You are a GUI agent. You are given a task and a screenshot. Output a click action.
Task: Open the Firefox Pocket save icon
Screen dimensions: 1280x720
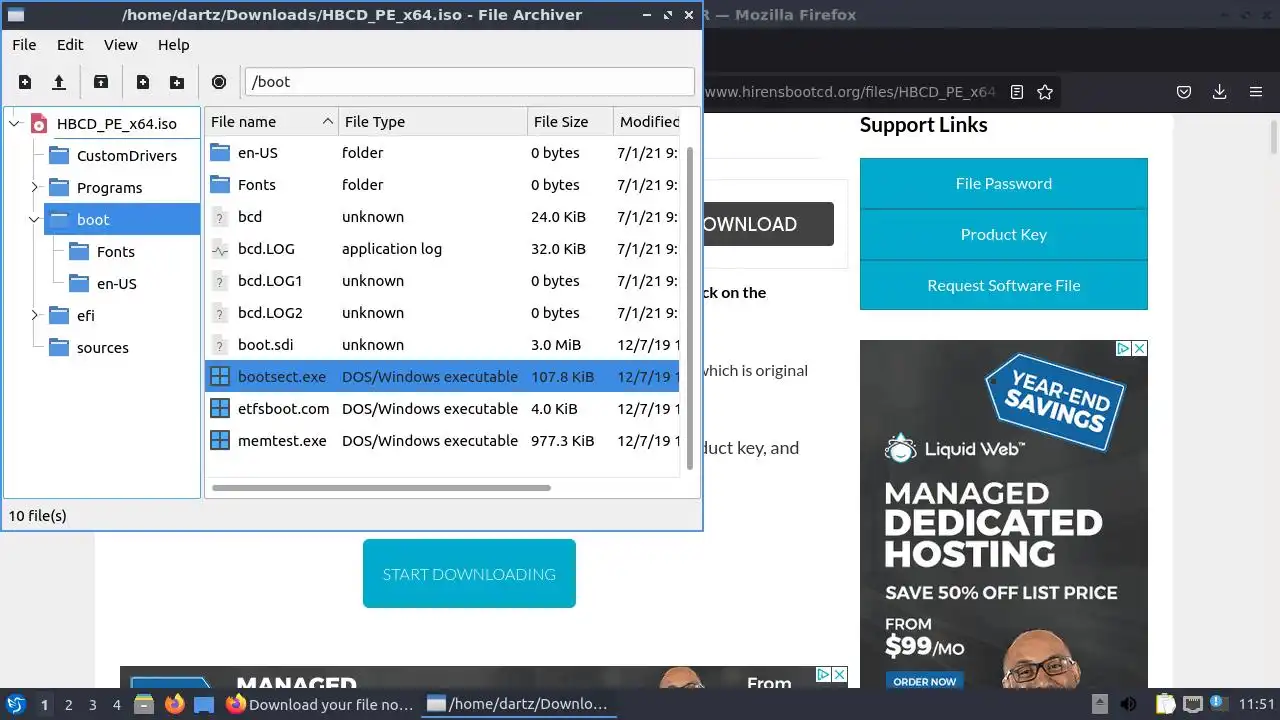point(1184,92)
